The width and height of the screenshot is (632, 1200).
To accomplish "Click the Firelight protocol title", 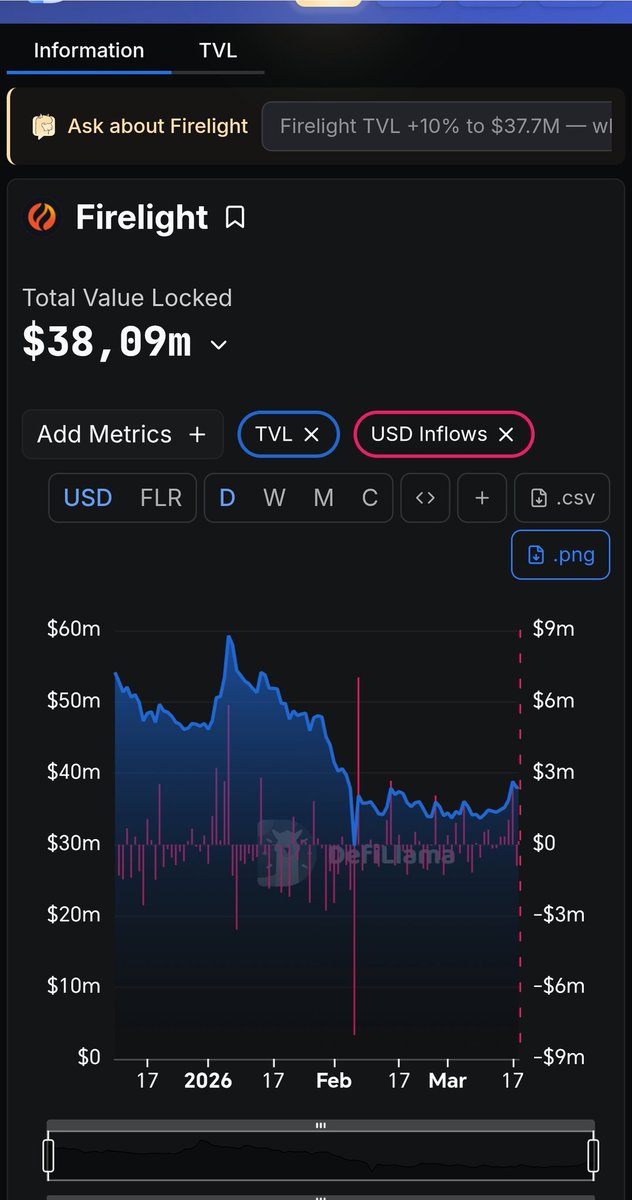I will (x=142, y=217).
